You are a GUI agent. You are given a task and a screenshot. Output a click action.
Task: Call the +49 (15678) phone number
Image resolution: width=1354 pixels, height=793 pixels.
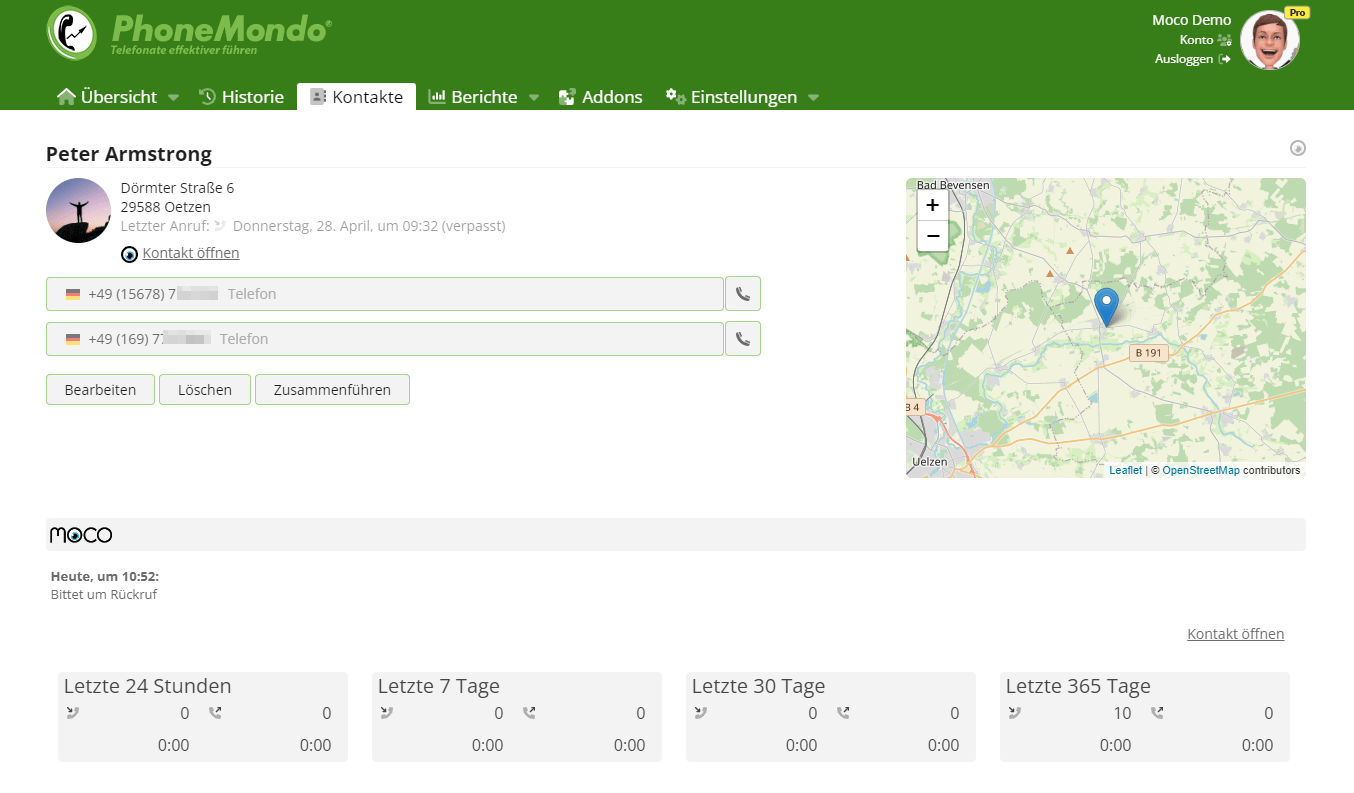[x=742, y=294]
